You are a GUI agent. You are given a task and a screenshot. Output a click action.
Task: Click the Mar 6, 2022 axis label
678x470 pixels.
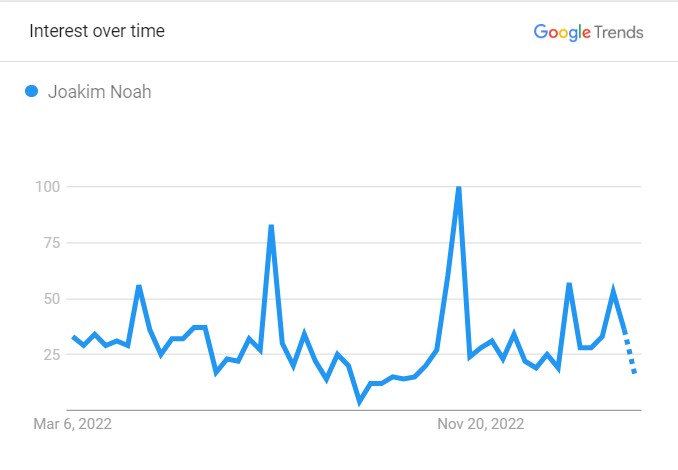pyautogui.click(x=73, y=424)
